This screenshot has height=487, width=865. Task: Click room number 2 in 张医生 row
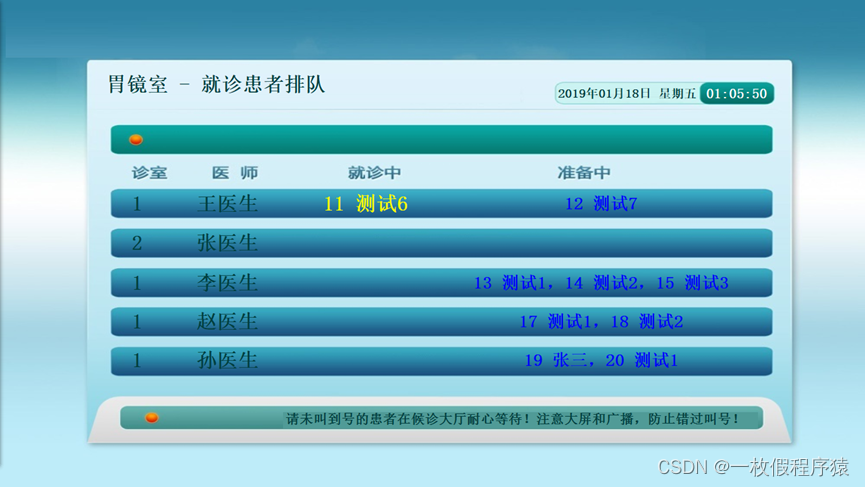pos(137,243)
